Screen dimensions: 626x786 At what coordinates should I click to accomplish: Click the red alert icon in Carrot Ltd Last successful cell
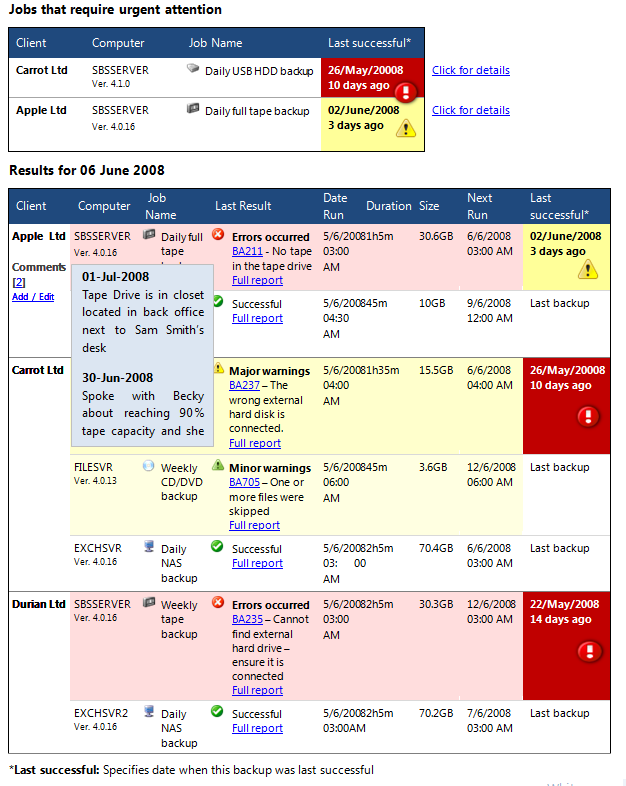click(588, 417)
